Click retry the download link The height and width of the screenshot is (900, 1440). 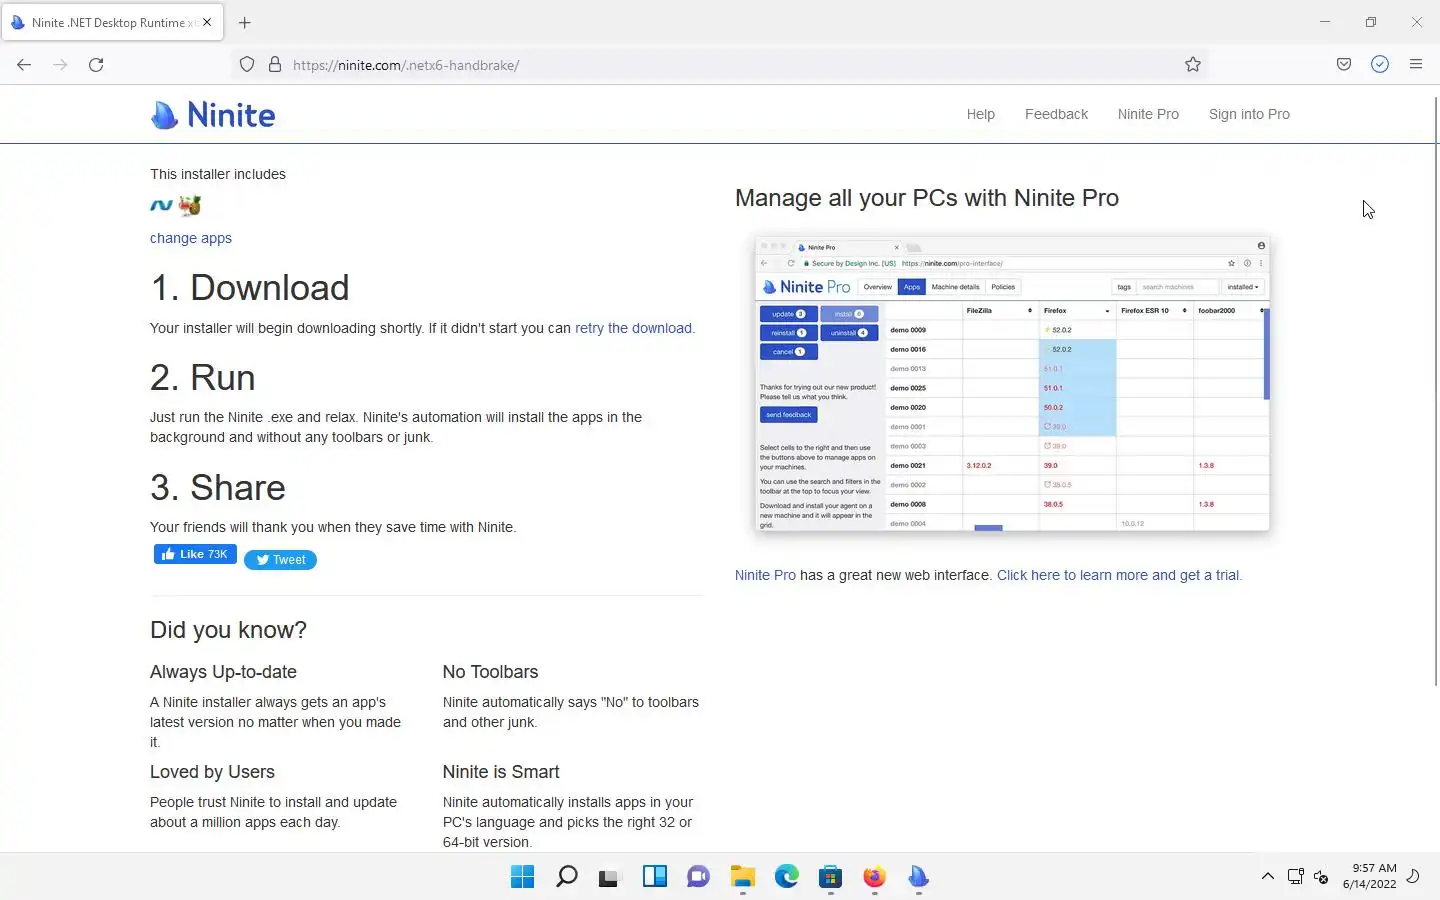633,328
